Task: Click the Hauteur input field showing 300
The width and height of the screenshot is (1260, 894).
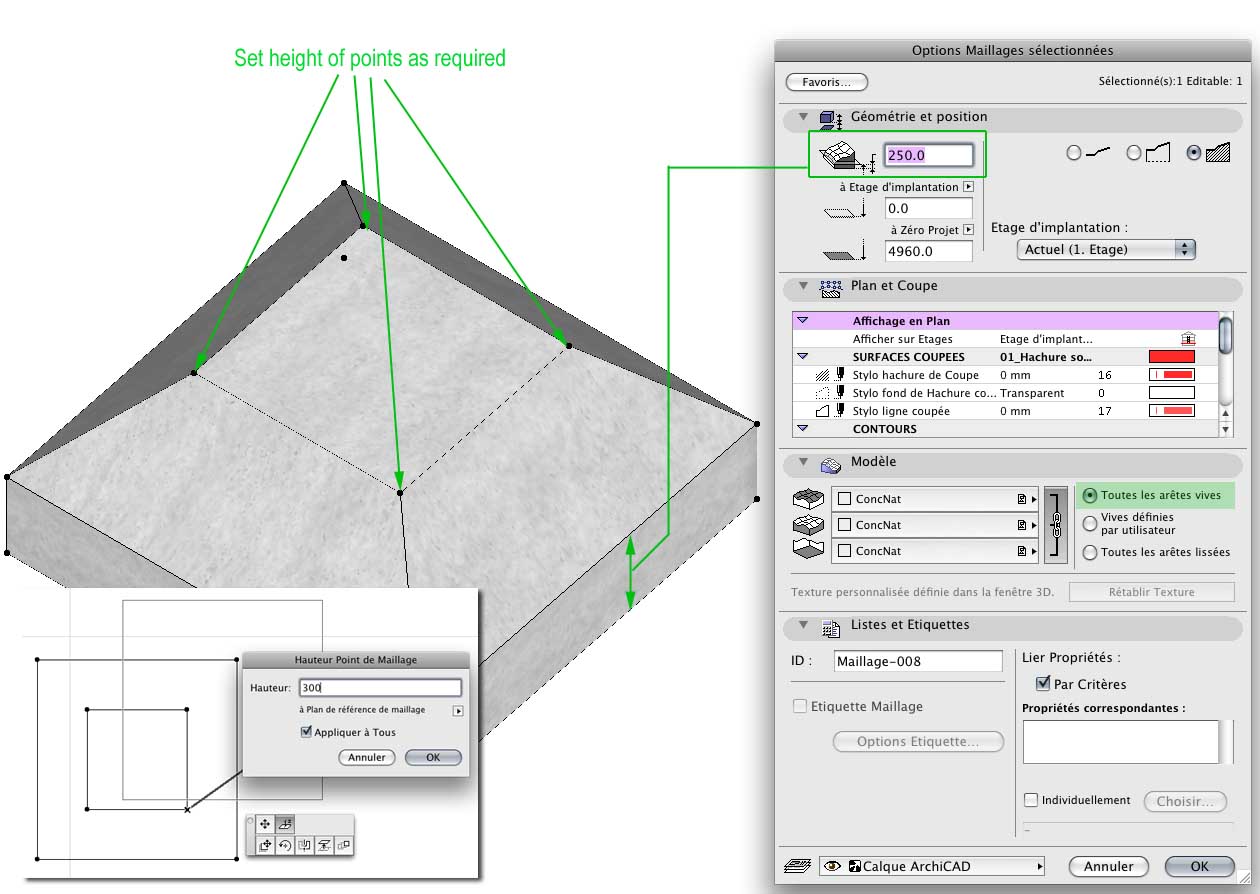Action: point(380,687)
